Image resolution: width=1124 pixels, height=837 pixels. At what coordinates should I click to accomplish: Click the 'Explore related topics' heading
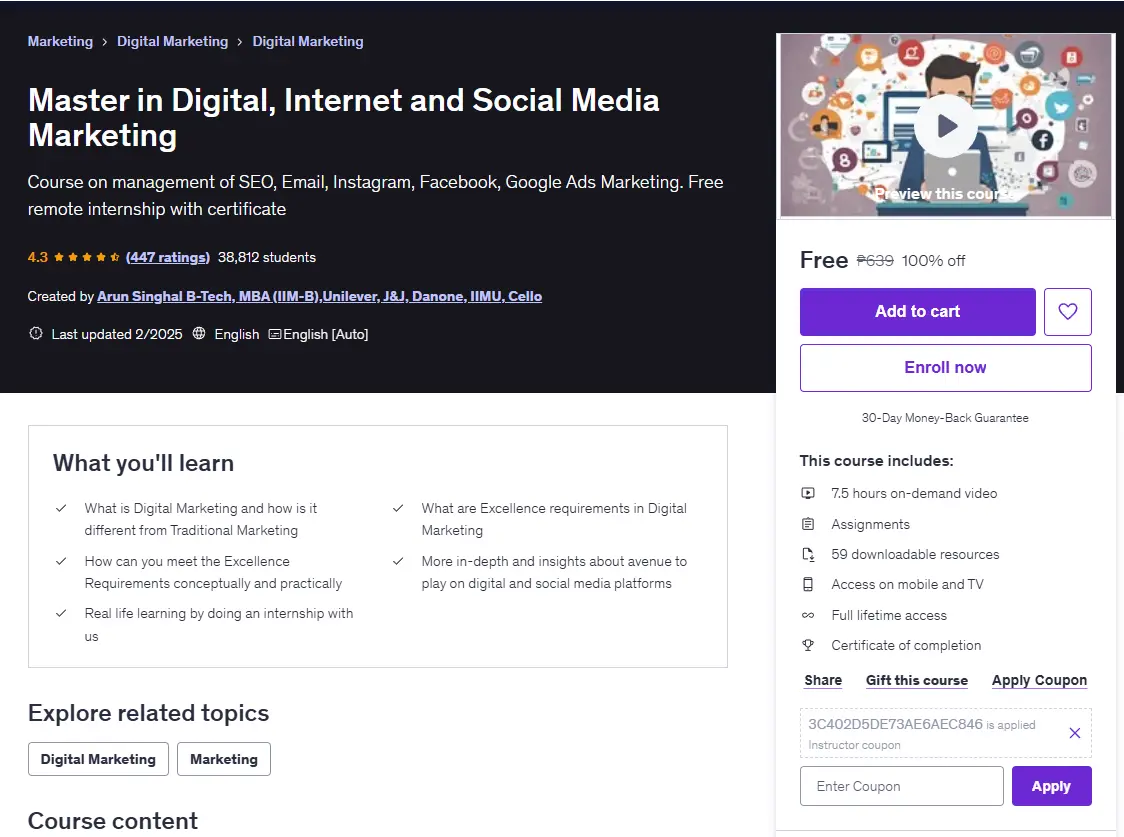148,713
